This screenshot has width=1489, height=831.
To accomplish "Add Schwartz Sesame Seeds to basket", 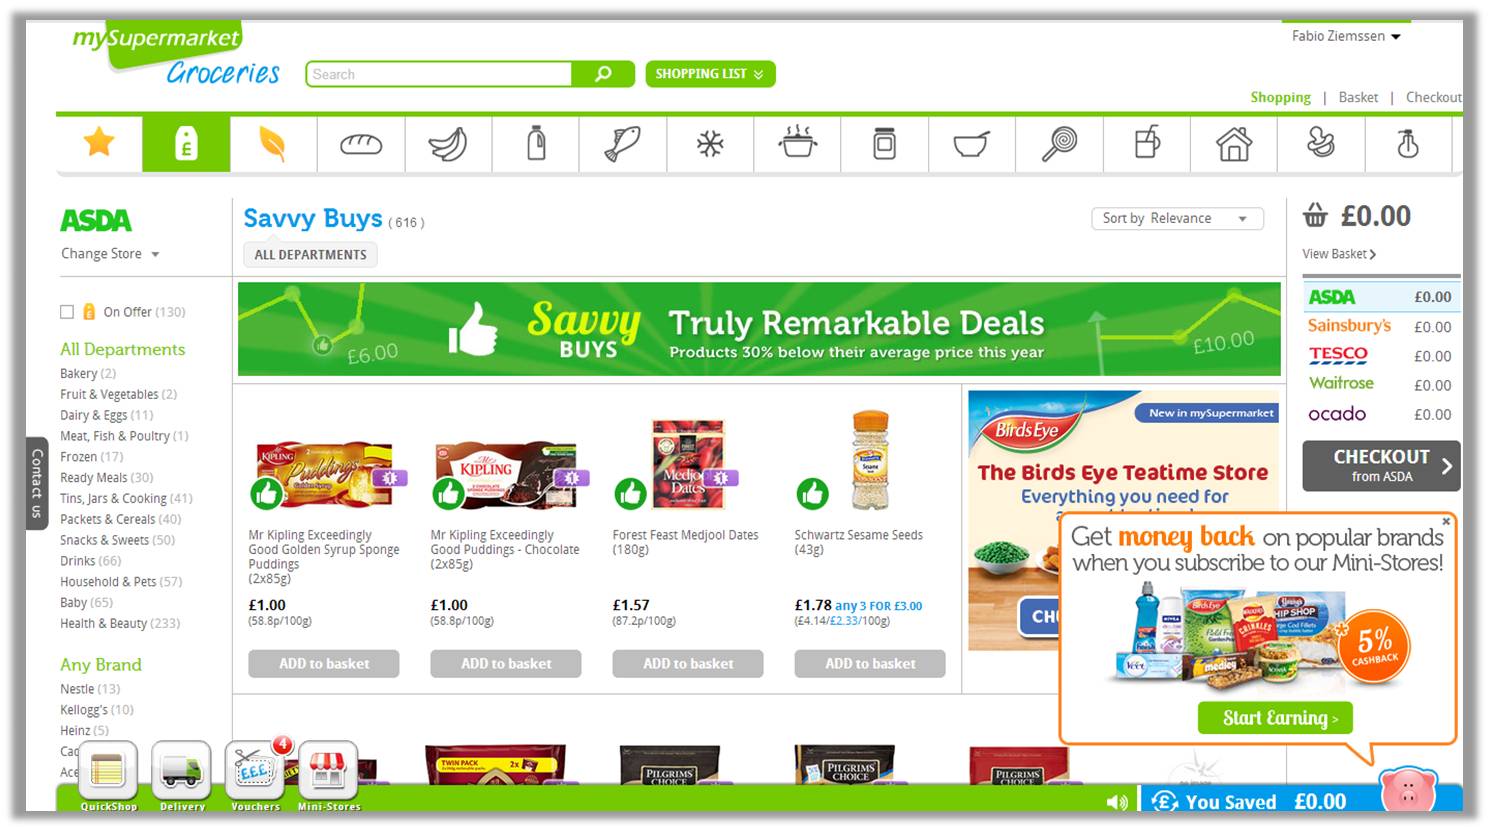I will (870, 663).
